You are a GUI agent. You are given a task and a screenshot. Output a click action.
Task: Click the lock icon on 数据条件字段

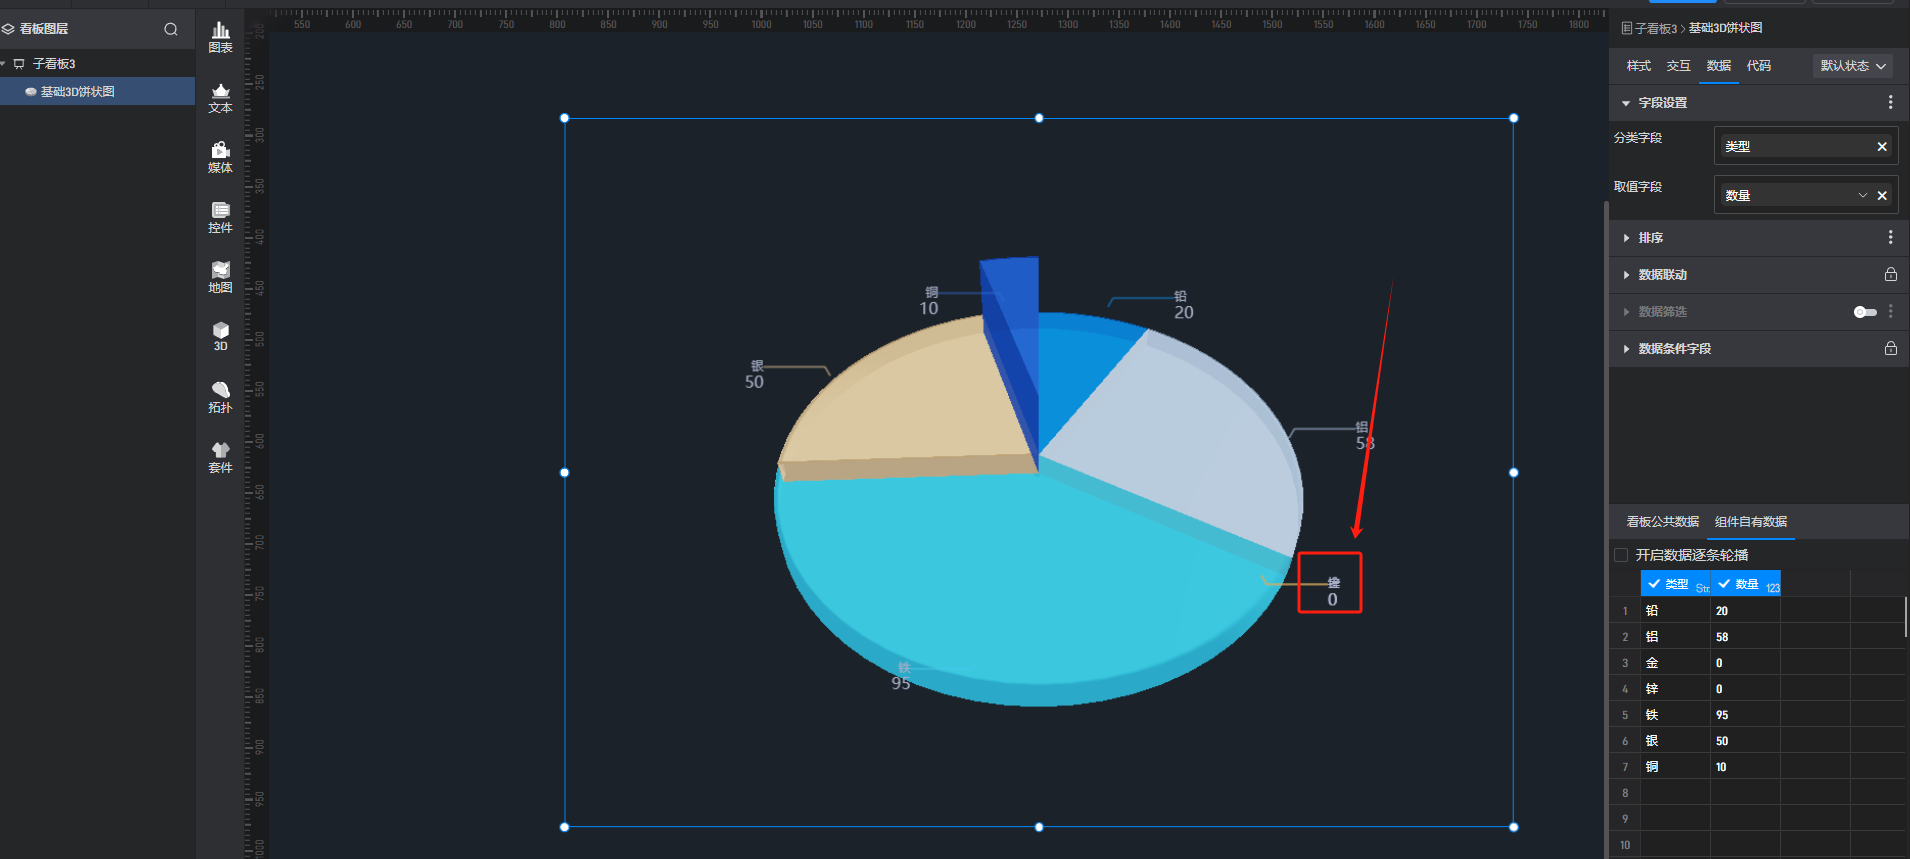click(1890, 348)
